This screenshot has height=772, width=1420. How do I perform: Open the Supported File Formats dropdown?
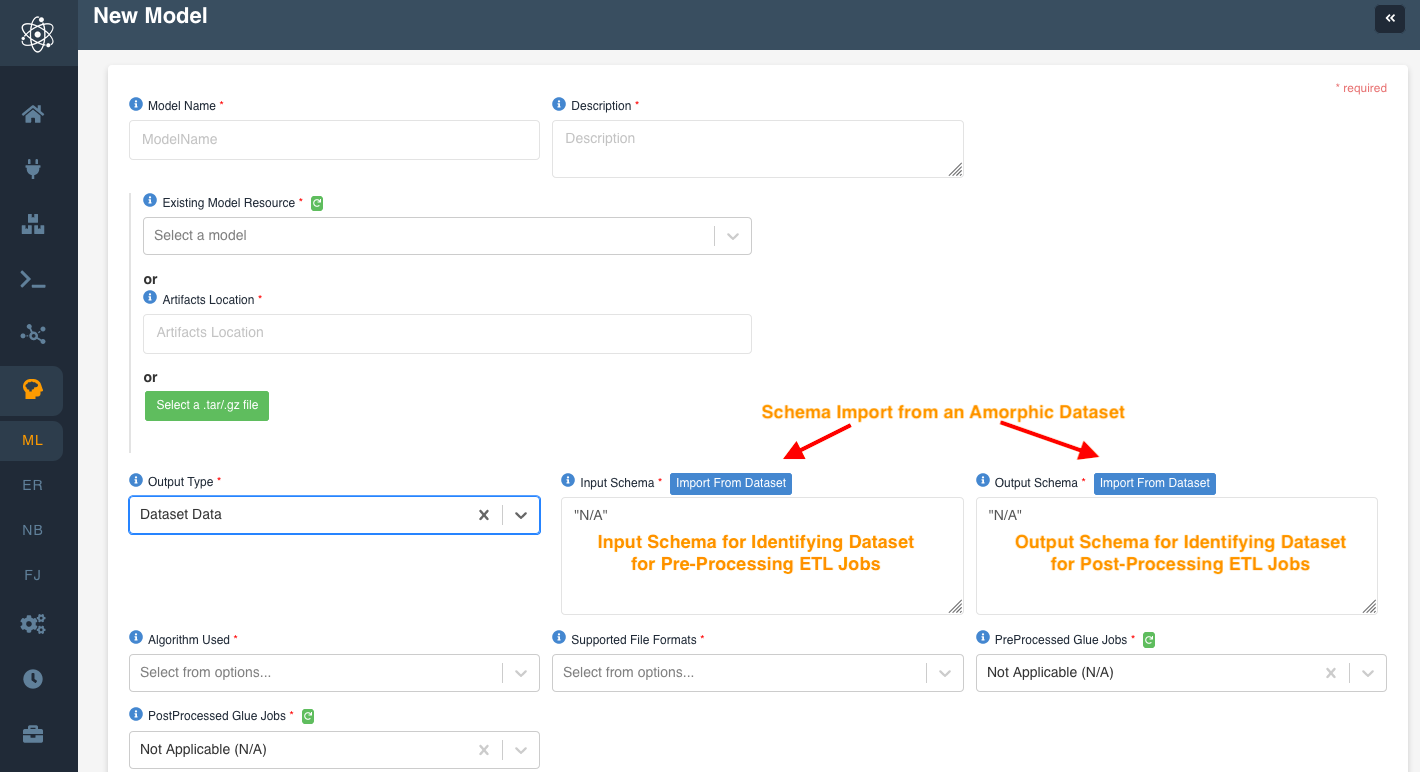click(757, 673)
